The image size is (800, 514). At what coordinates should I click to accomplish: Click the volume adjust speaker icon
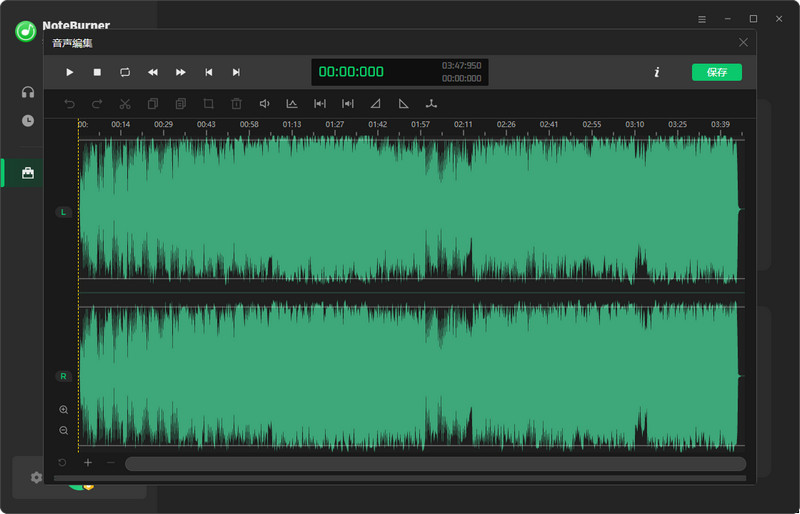point(265,103)
